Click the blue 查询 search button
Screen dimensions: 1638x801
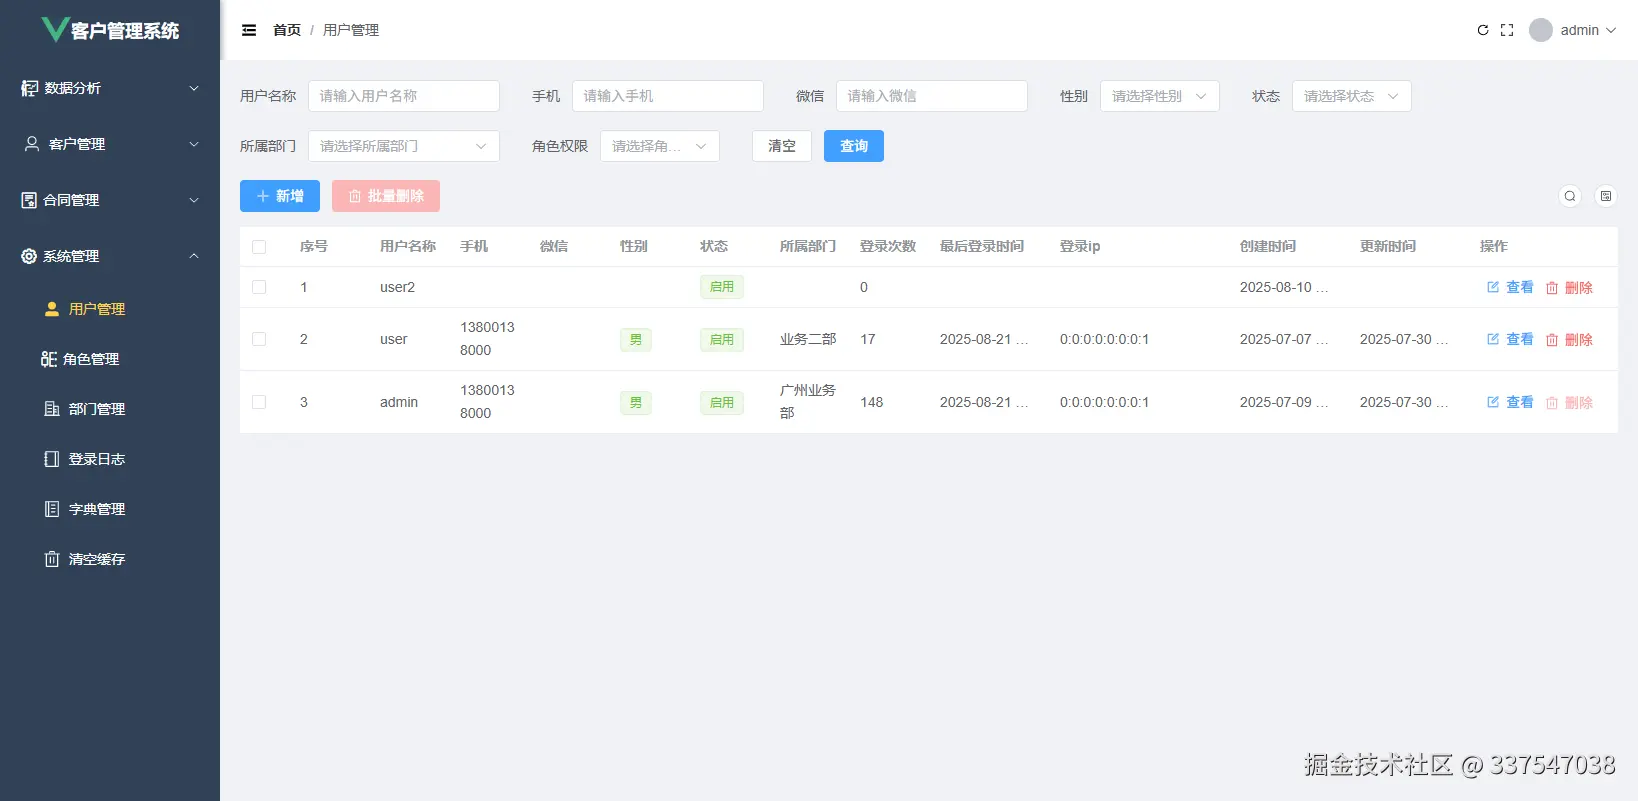(x=854, y=146)
